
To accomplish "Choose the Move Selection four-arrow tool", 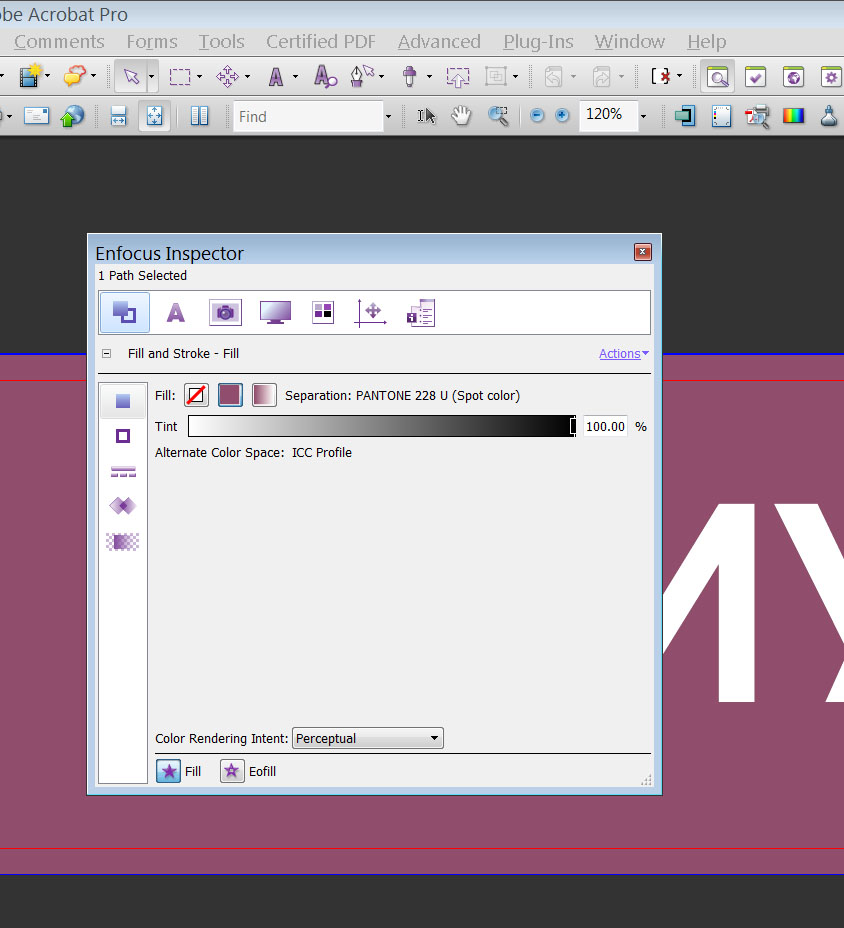I will point(227,76).
